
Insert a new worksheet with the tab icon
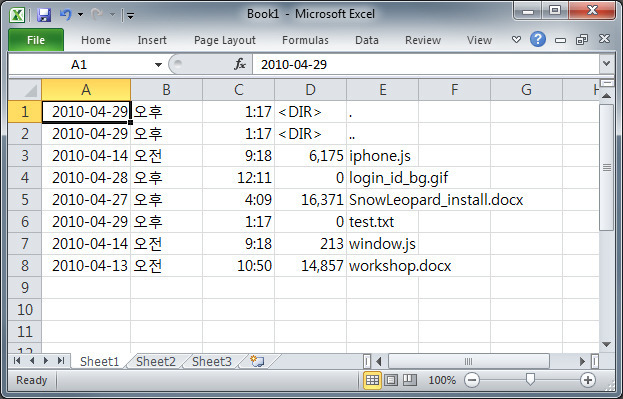pyautogui.click(x=257, y=361)
